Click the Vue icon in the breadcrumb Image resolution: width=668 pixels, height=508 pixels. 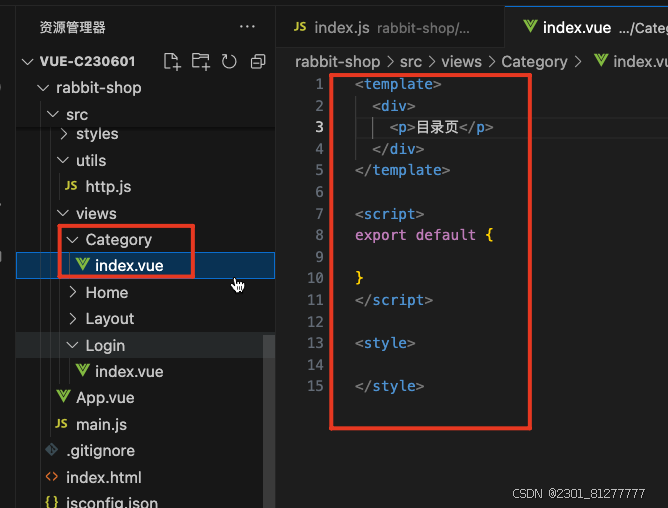click(x=601, y=61)
